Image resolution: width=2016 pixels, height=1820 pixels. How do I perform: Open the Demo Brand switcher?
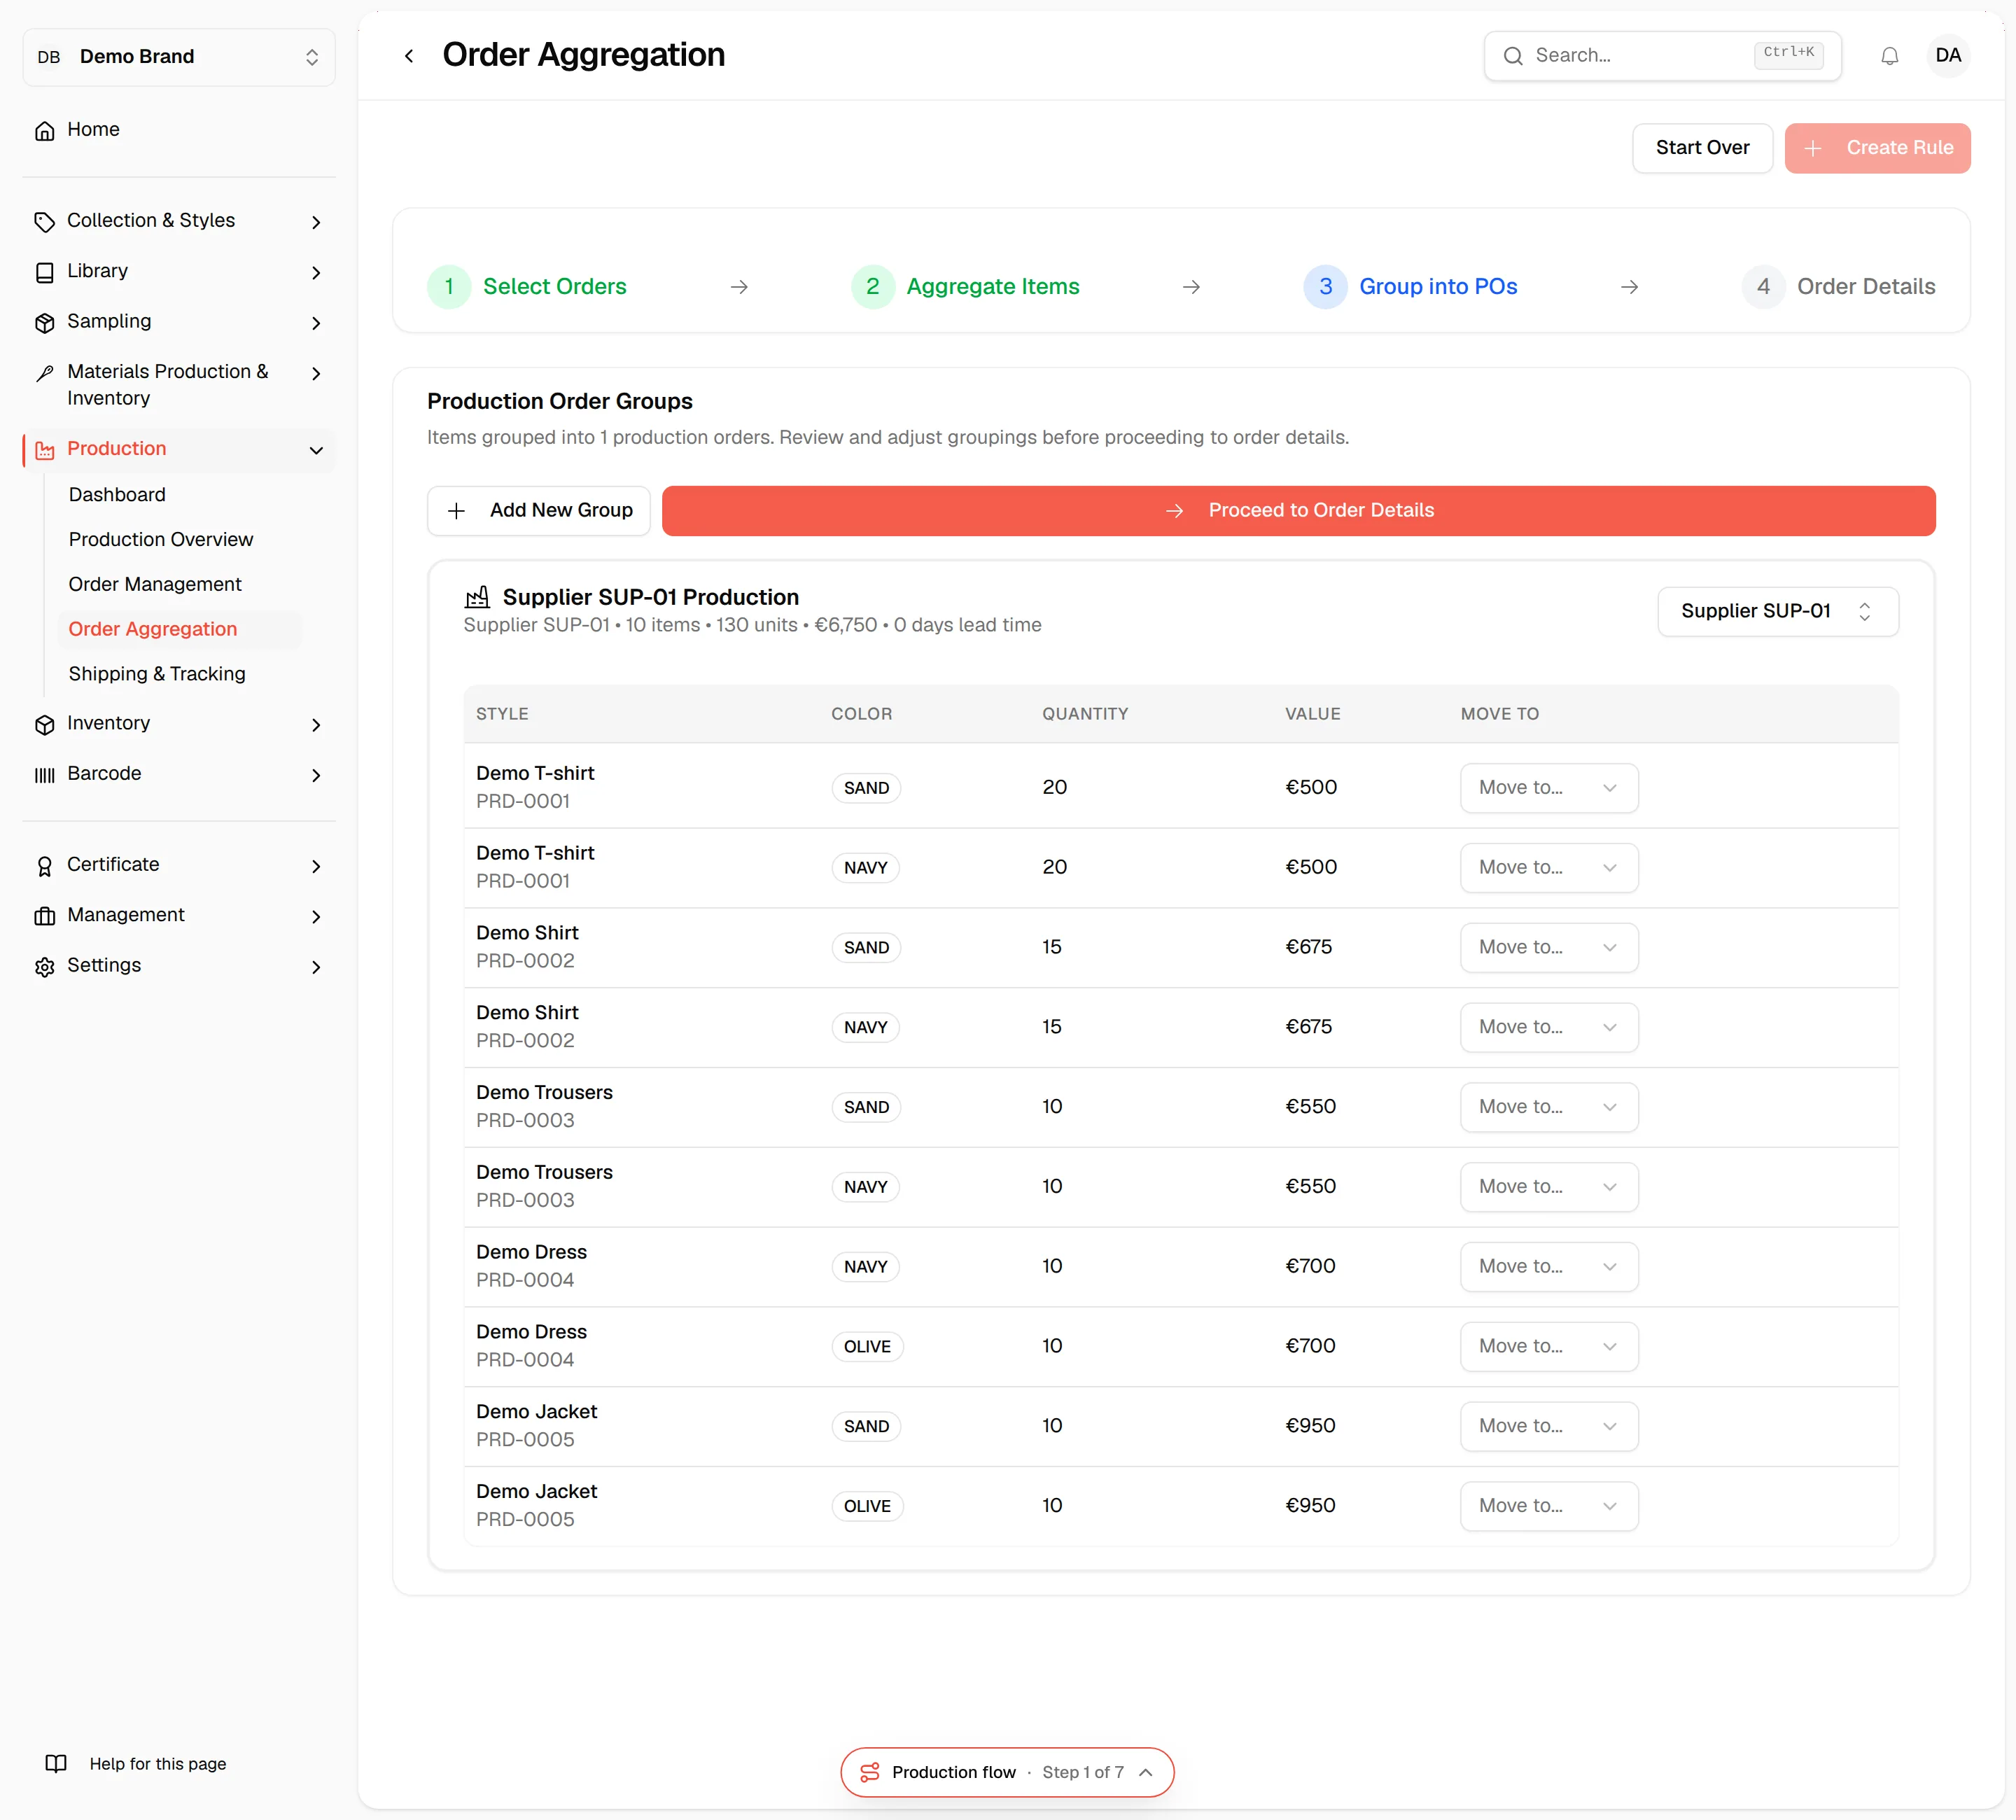[179, 57]
